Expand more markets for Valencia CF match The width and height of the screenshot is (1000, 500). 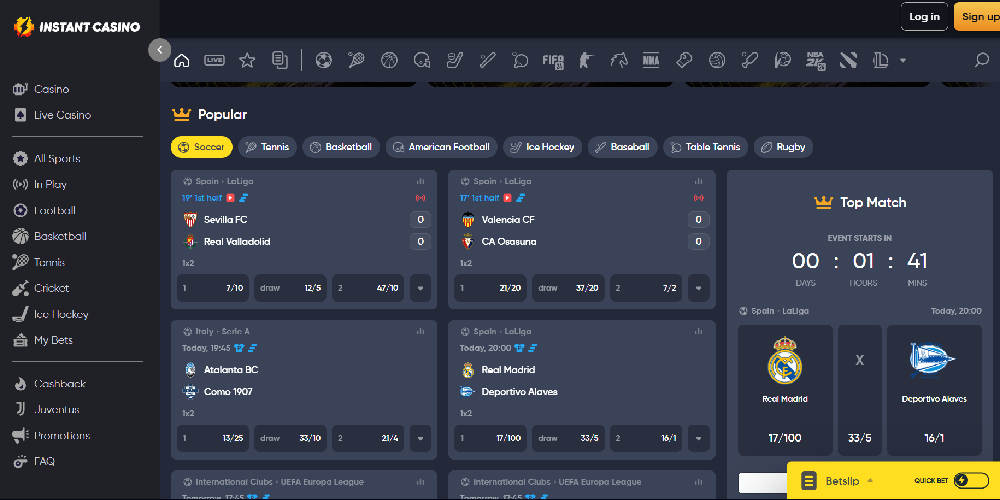698,288
